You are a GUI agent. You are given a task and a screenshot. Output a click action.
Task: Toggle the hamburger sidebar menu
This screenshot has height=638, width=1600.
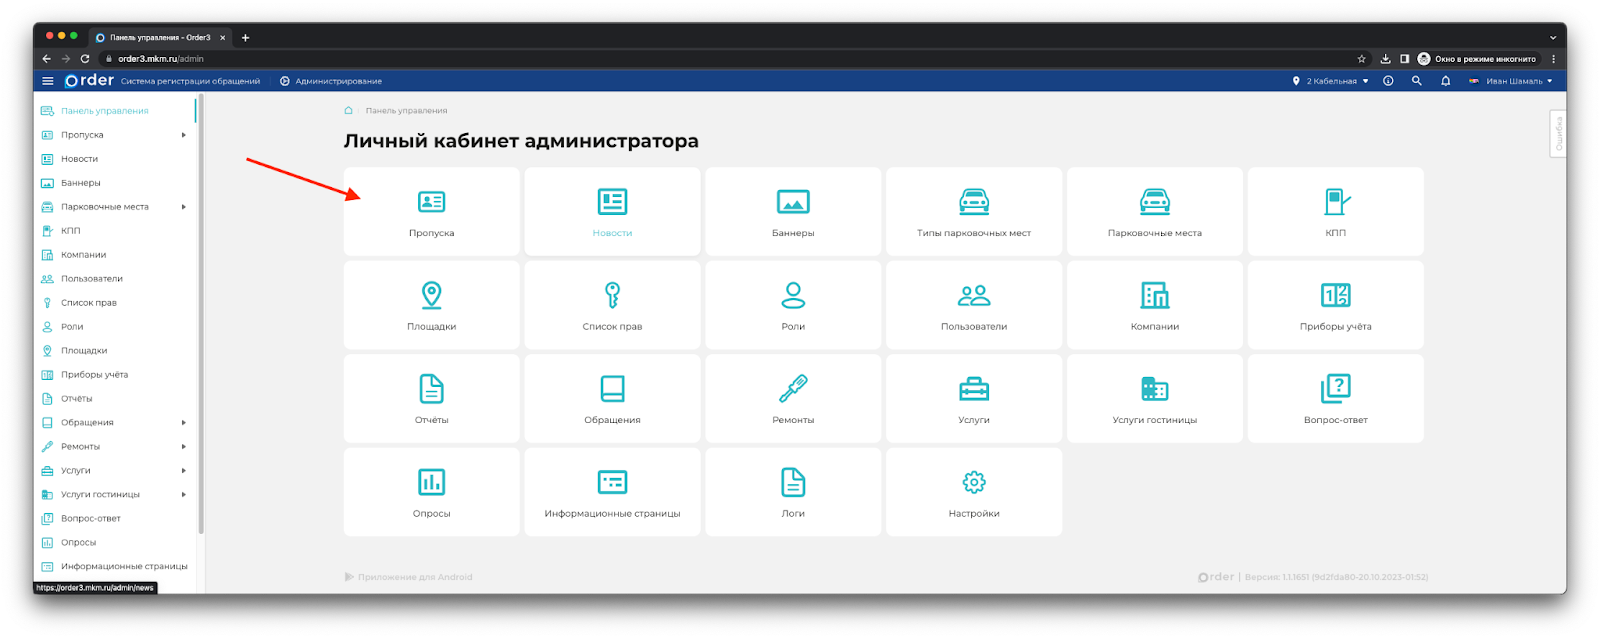point(47,81)
